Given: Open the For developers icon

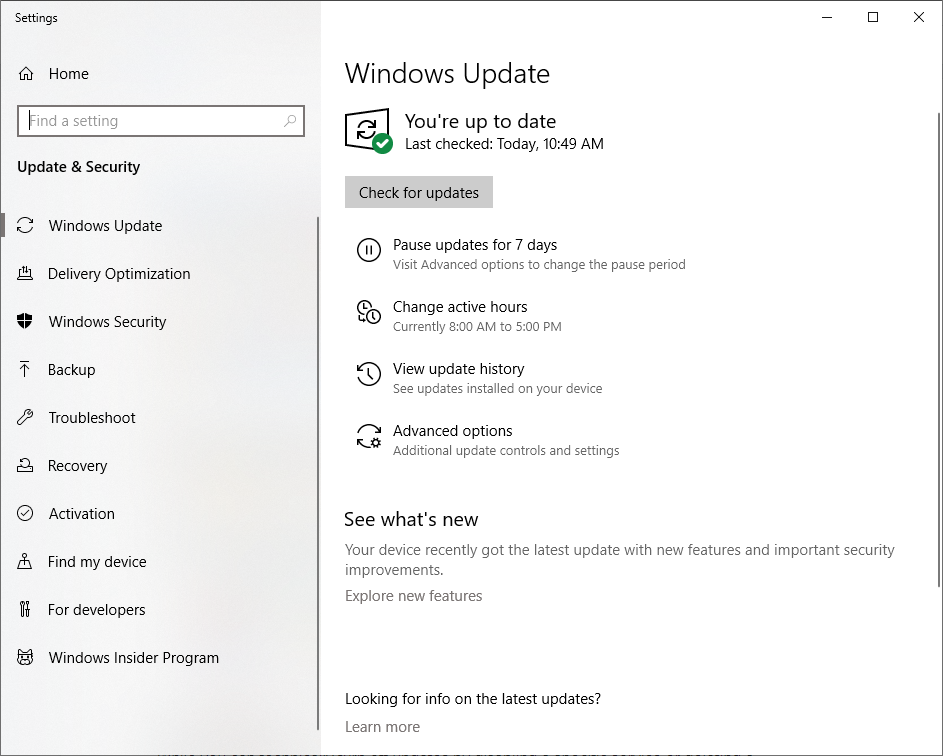Looking at the screenshot, I should 27,609.
